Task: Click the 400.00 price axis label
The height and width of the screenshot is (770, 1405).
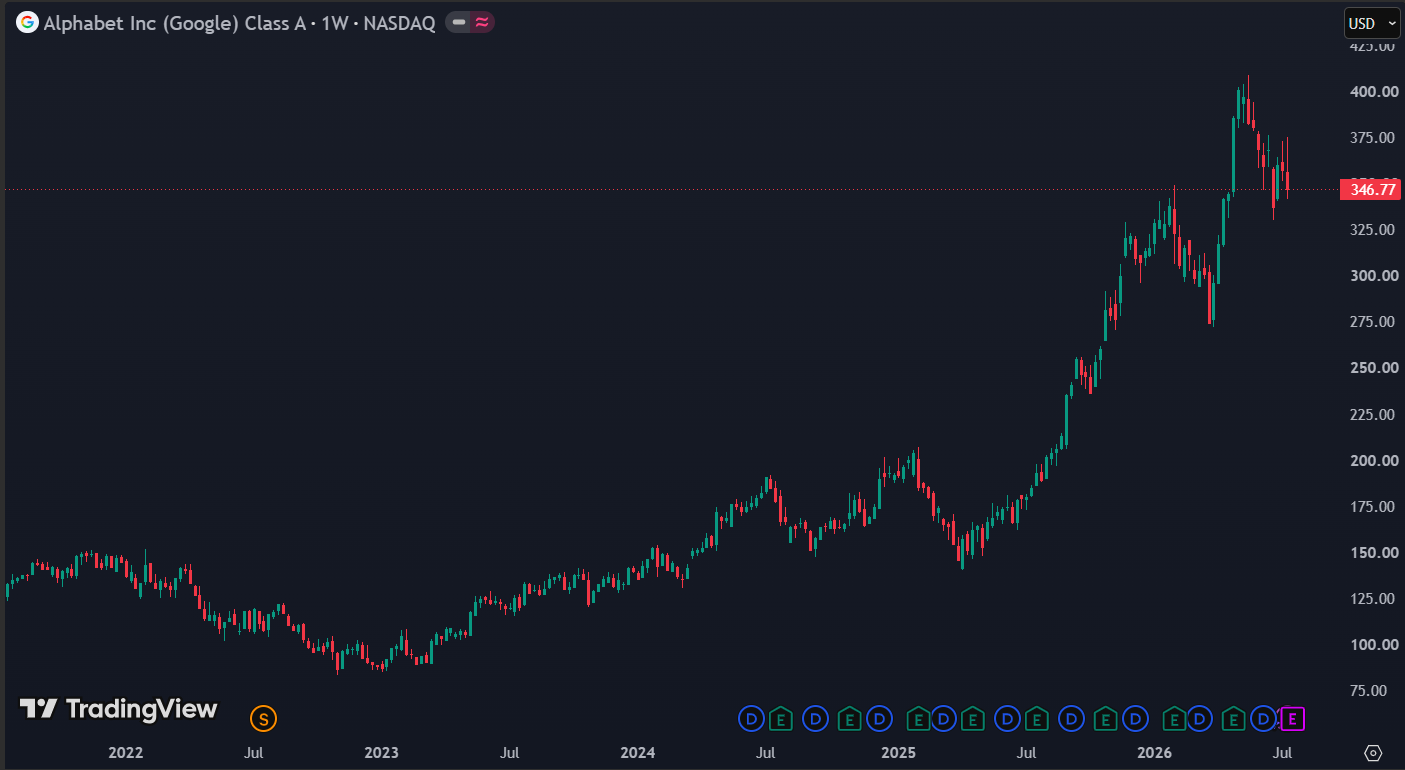Action: 1374,92
